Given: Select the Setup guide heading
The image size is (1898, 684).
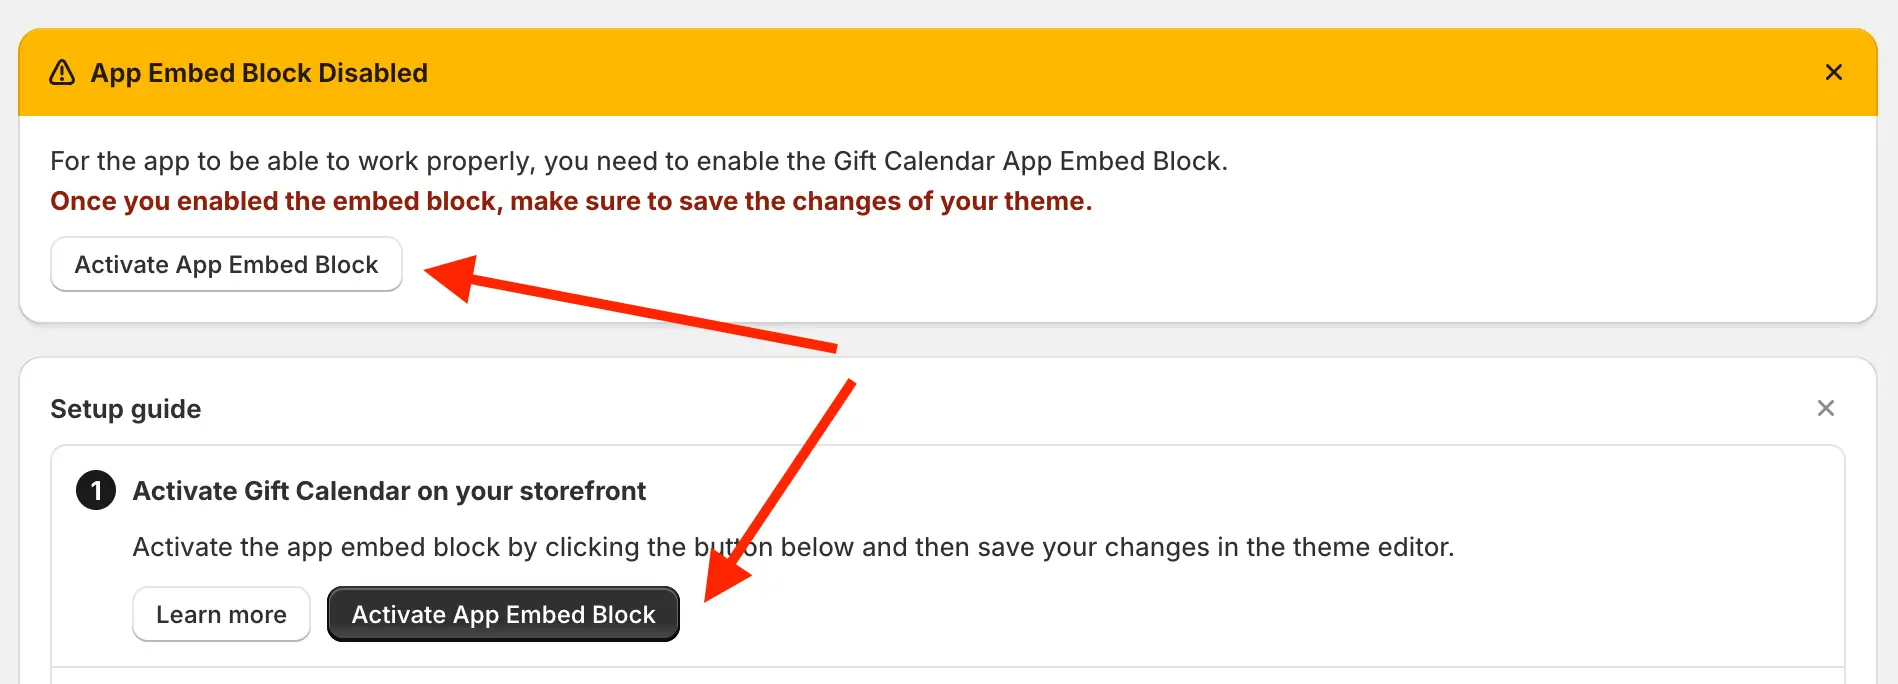Looking at the screenshot, I should (125, 409).
